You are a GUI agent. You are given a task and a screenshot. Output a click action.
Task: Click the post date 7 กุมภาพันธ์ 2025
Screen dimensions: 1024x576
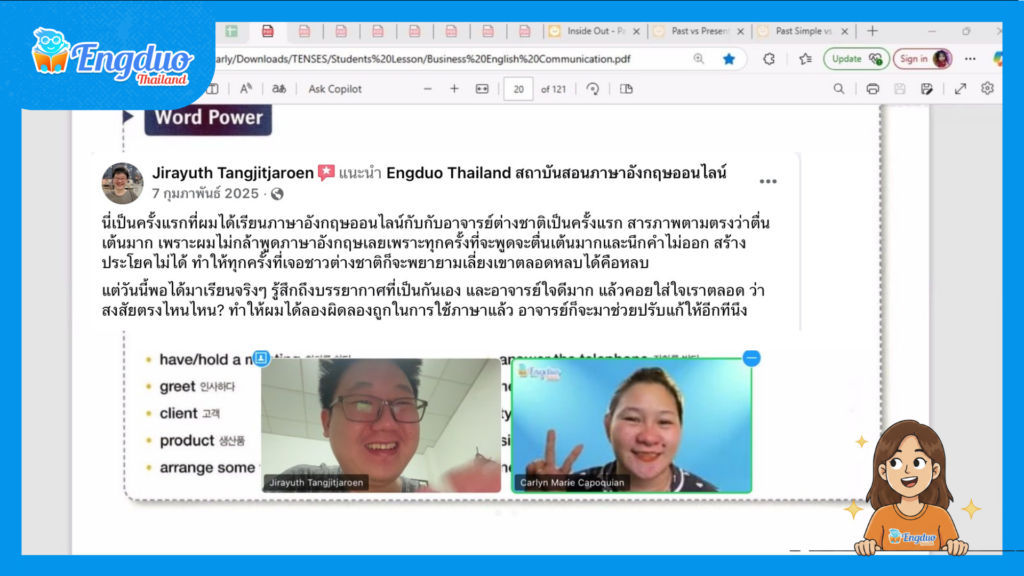[205, 193]
